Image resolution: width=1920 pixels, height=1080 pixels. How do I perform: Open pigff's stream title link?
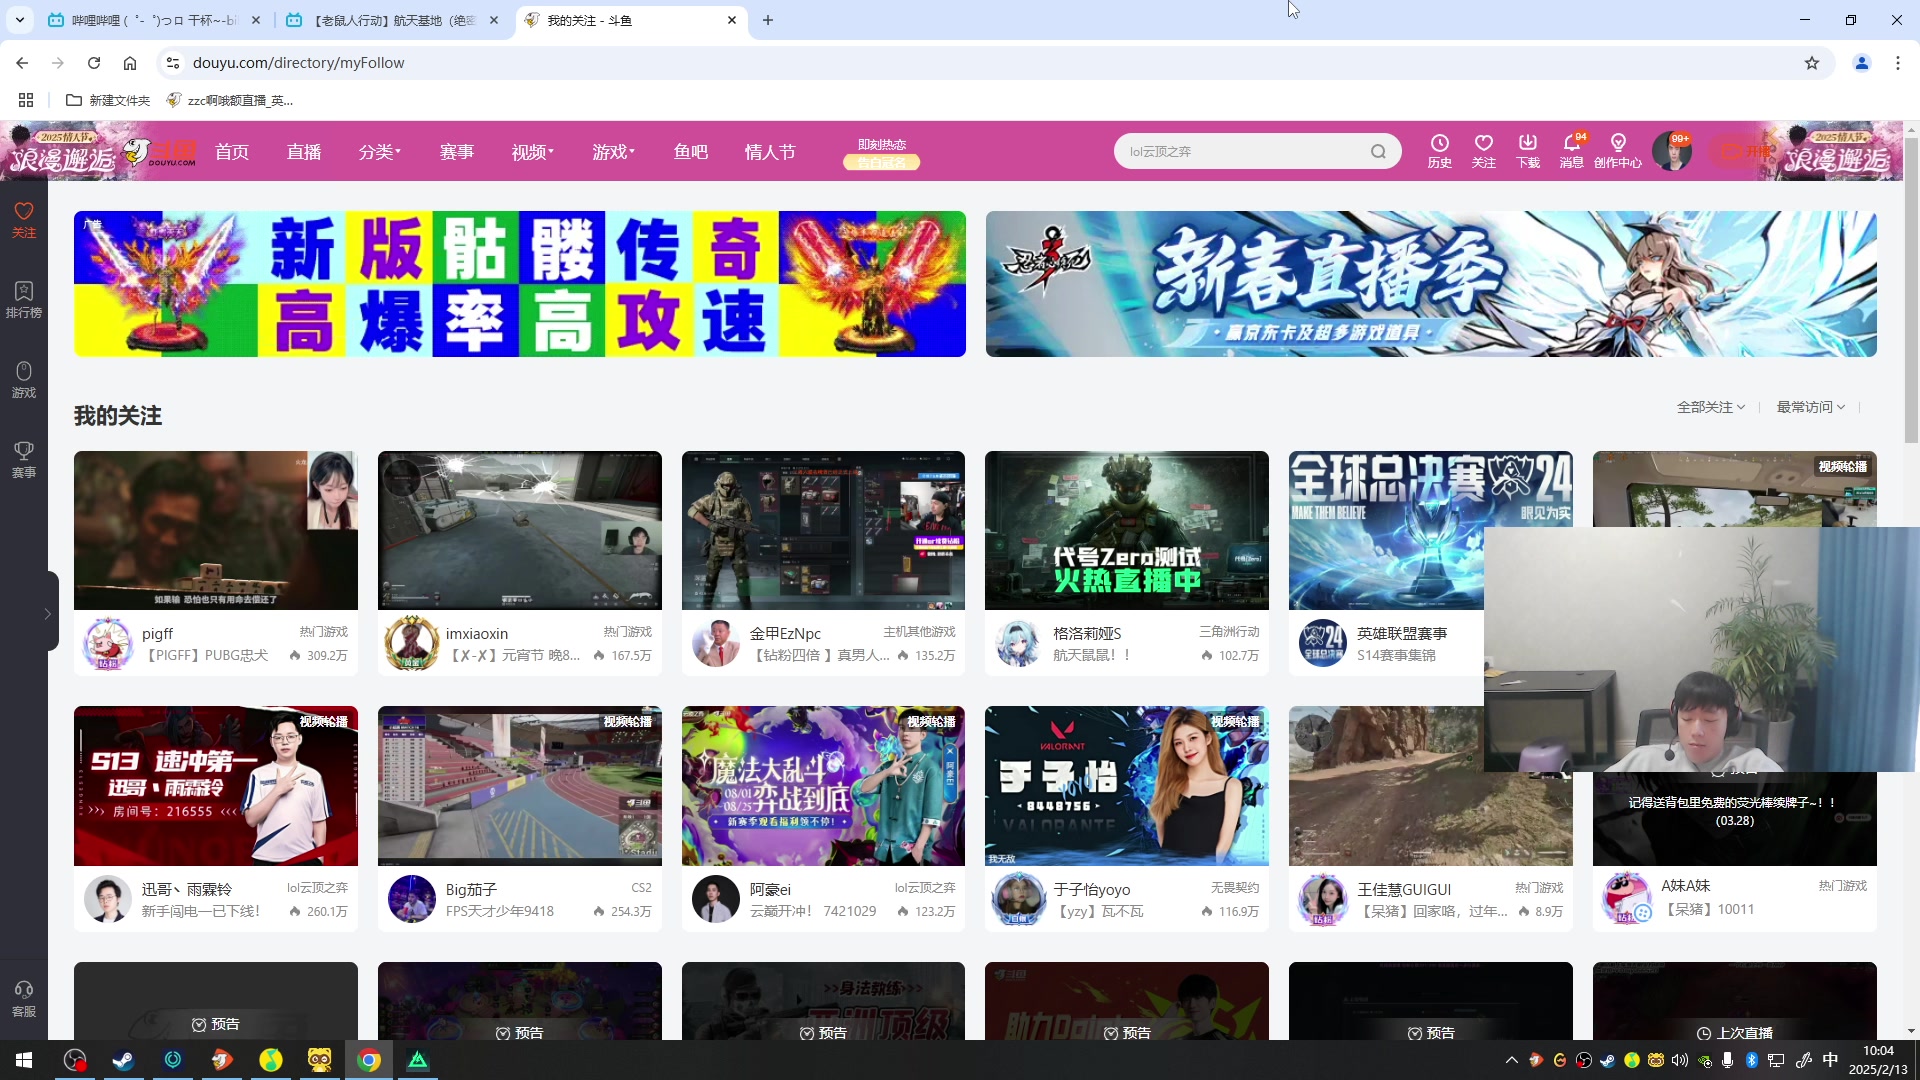click(208, 656)
